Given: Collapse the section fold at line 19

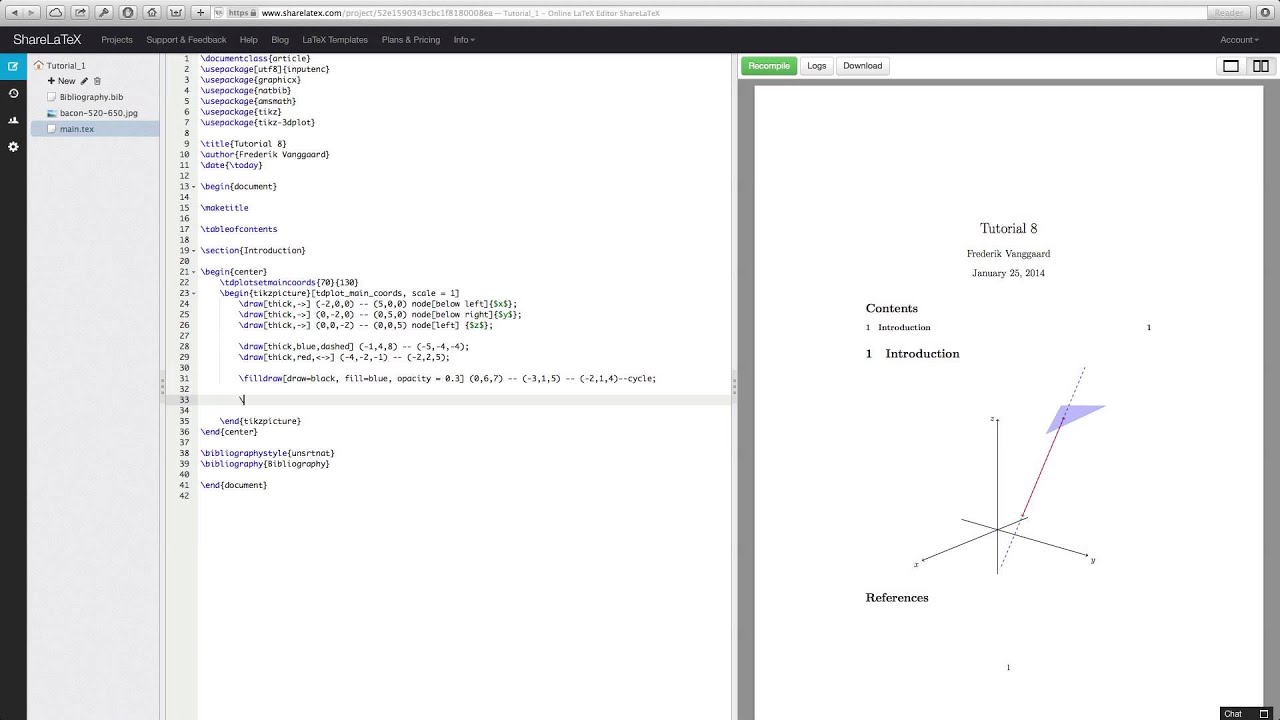Looking at the screenshot, I should (x=194, y=251).
